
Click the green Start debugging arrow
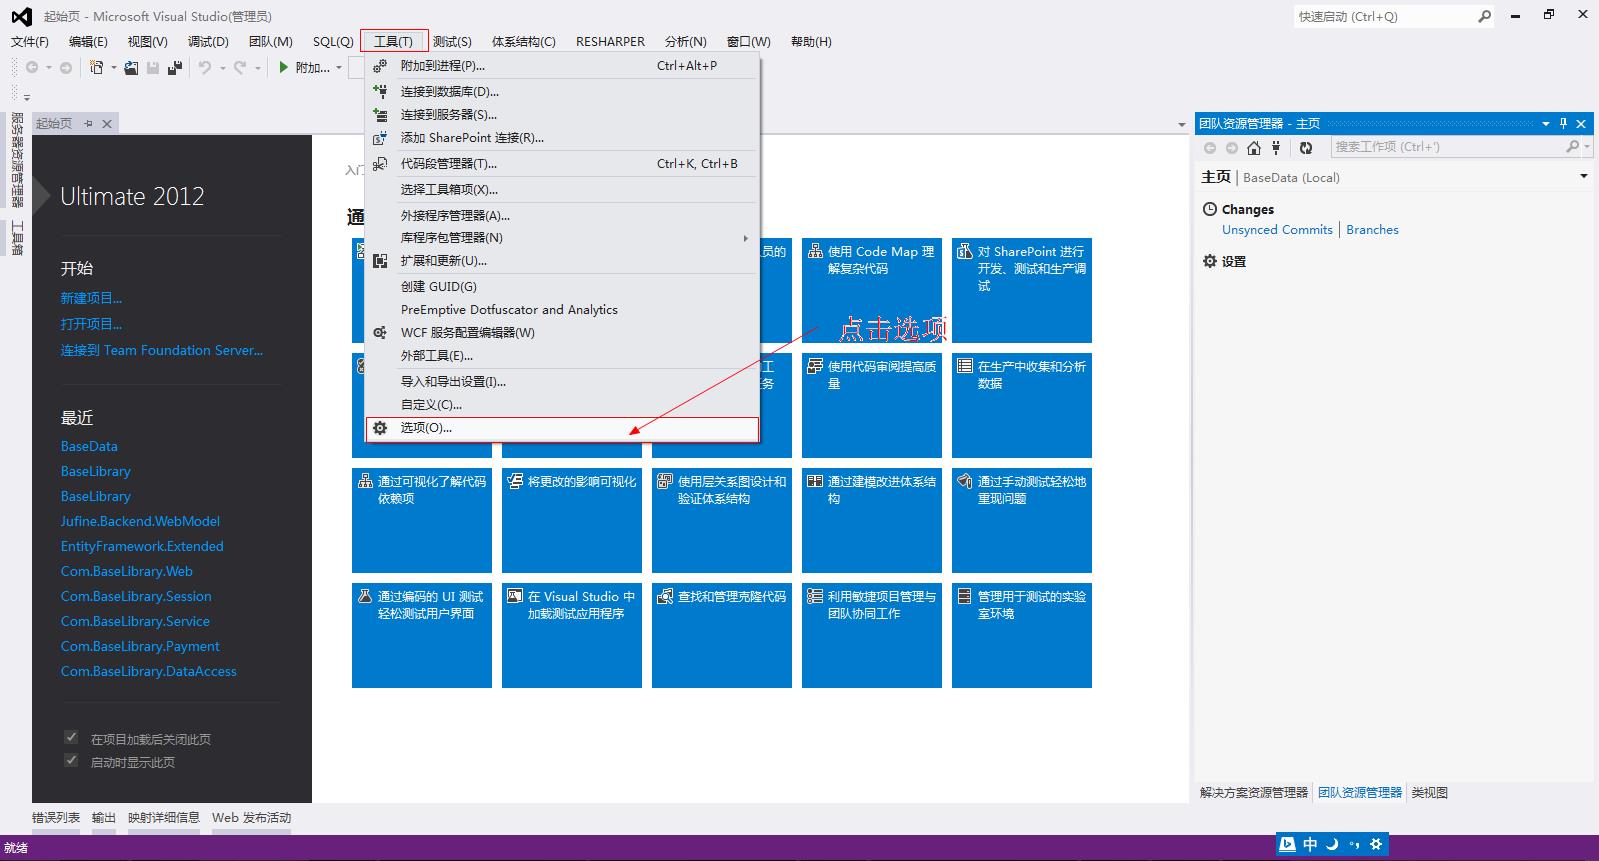pyautogui.click(x=284, y=67)
